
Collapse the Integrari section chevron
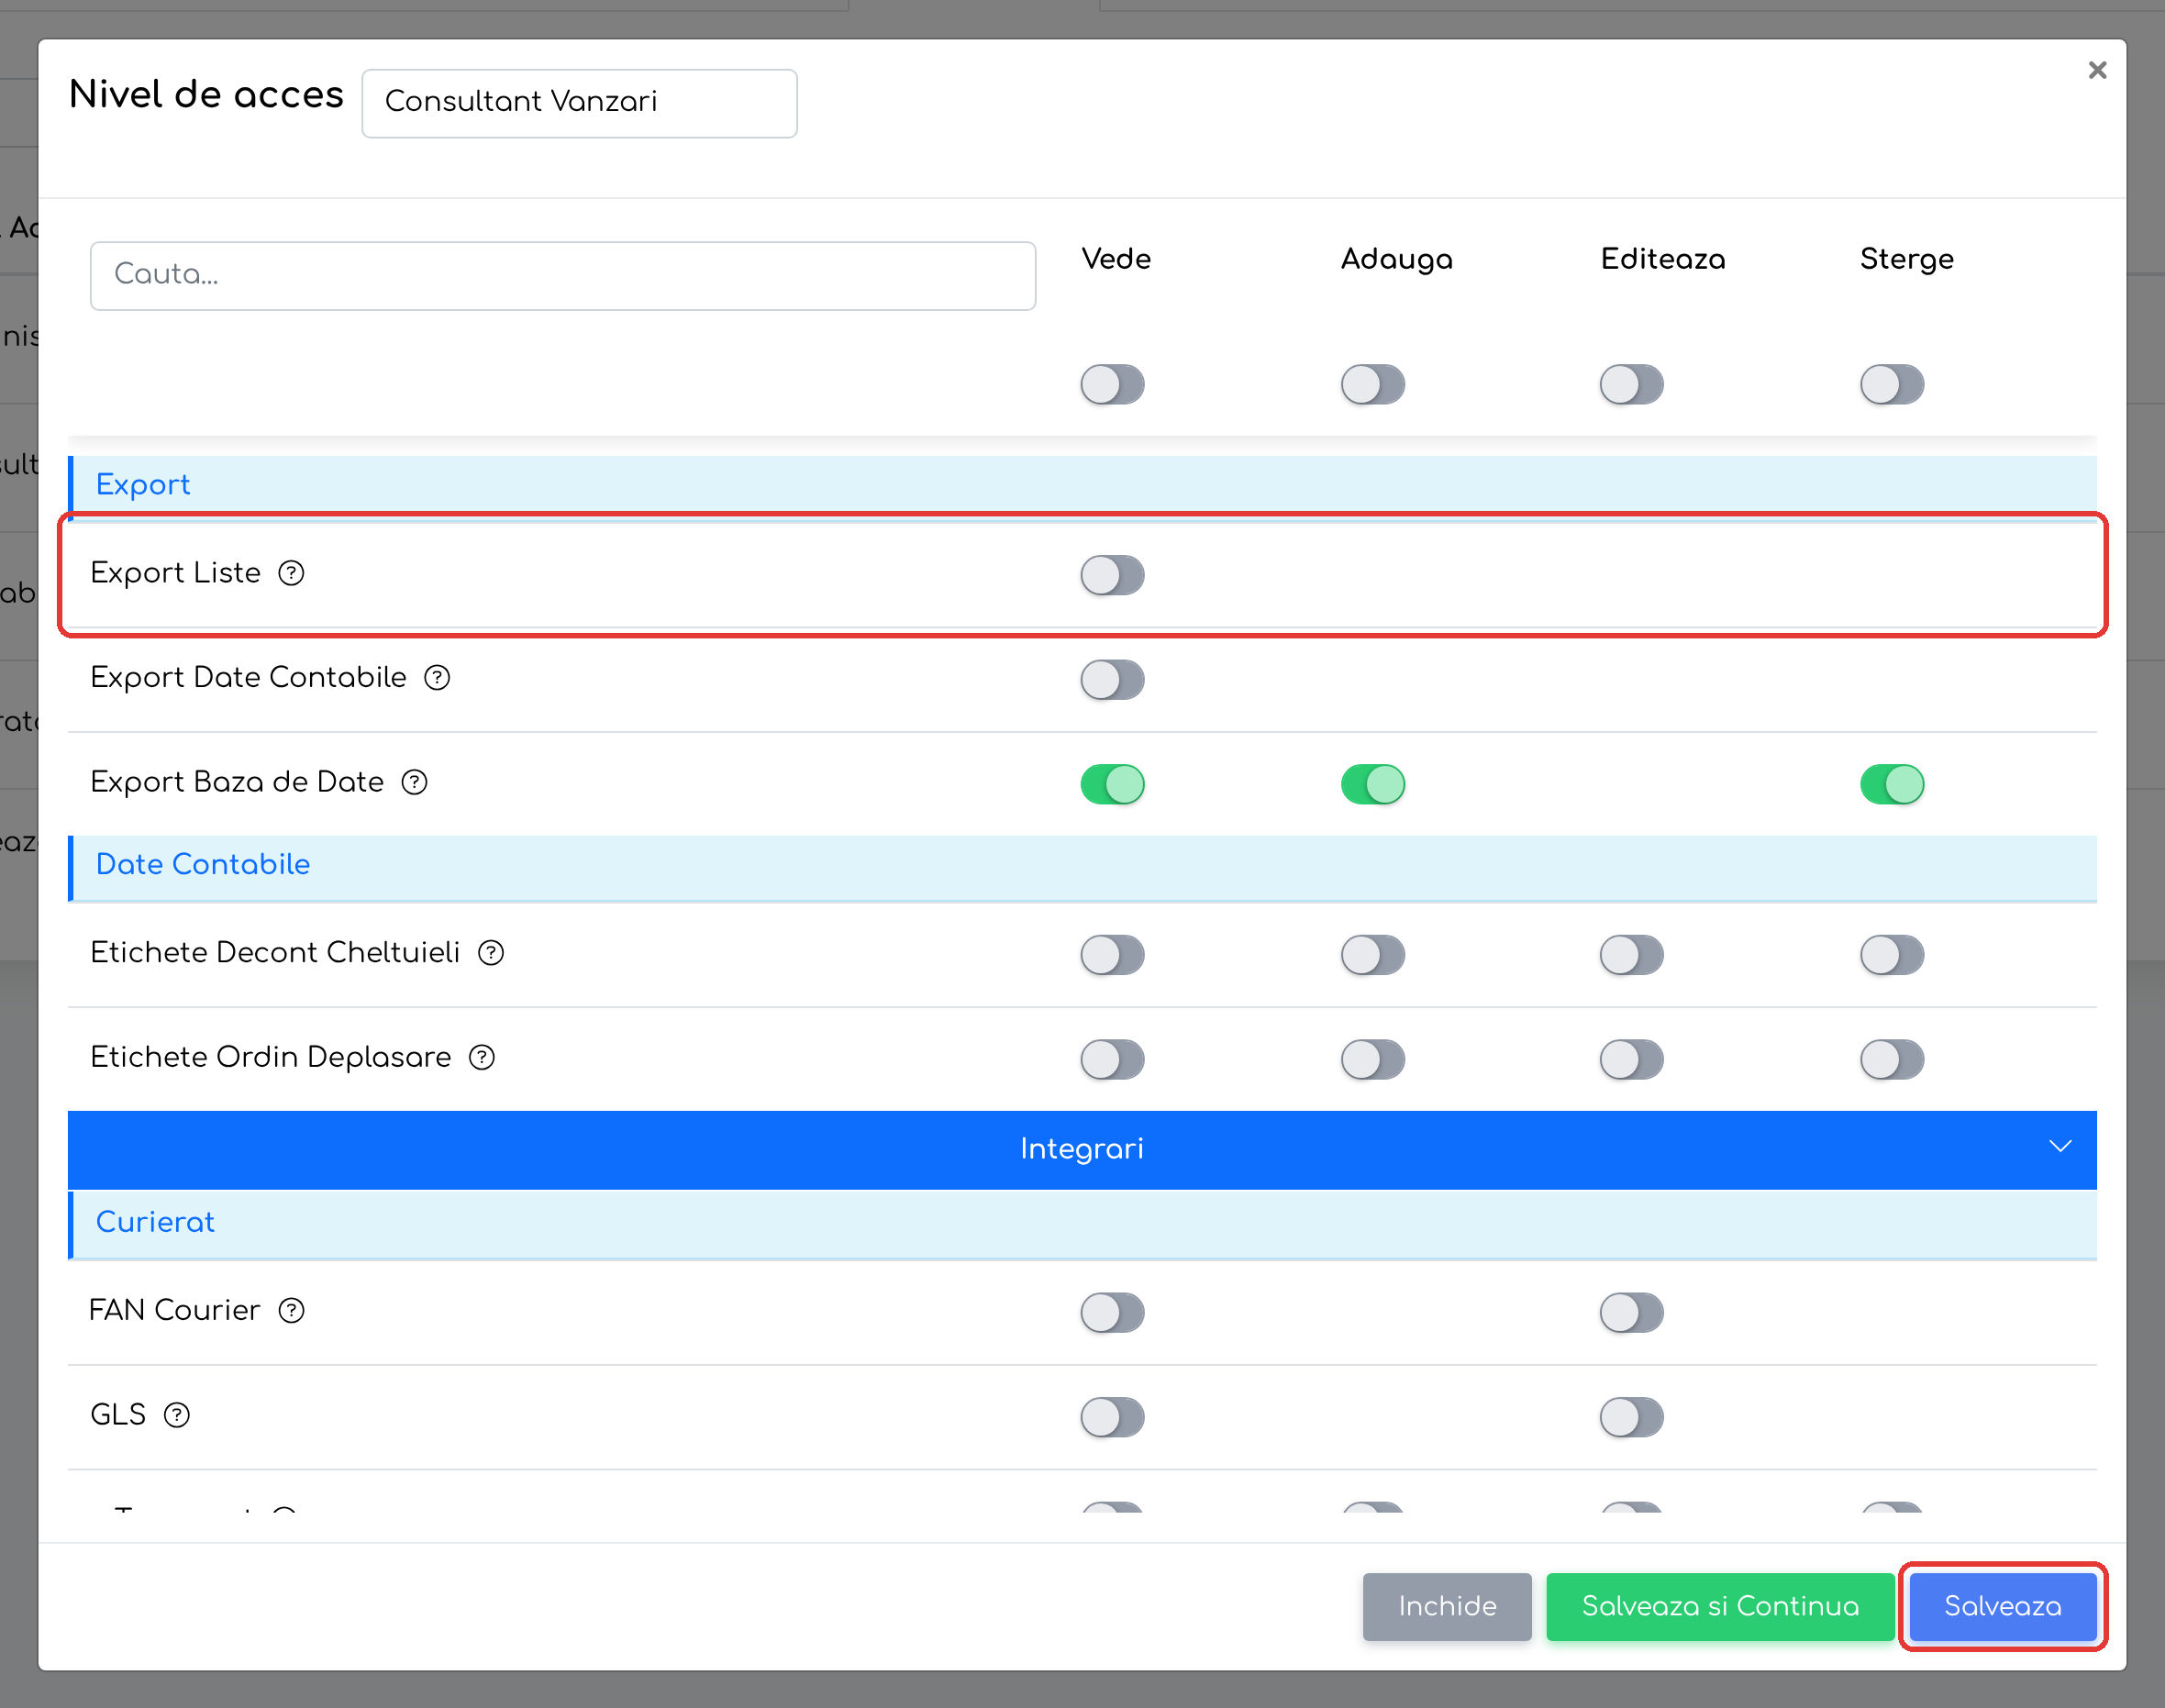(2059, 1147)
